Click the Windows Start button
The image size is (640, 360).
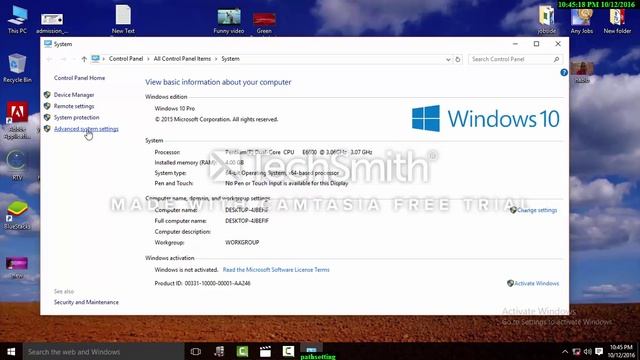click(11, 351)
